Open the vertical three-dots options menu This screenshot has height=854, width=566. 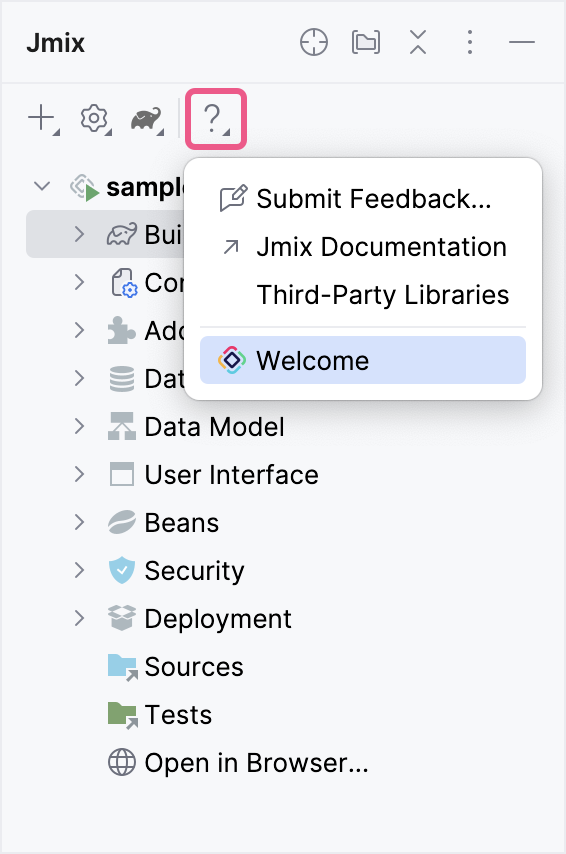coord(470,42)
